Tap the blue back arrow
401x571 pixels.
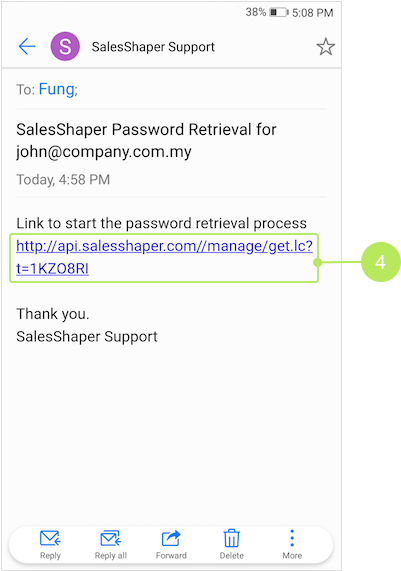27,47
